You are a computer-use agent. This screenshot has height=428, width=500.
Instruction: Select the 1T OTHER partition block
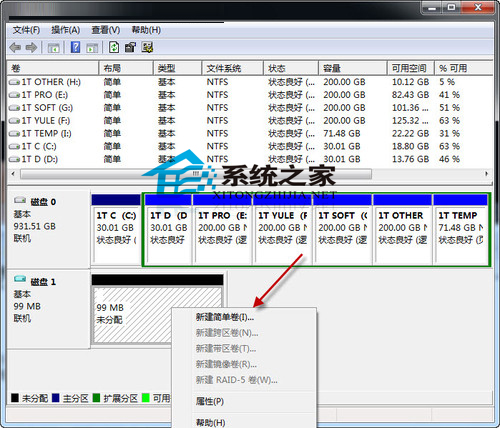(403, 229)
